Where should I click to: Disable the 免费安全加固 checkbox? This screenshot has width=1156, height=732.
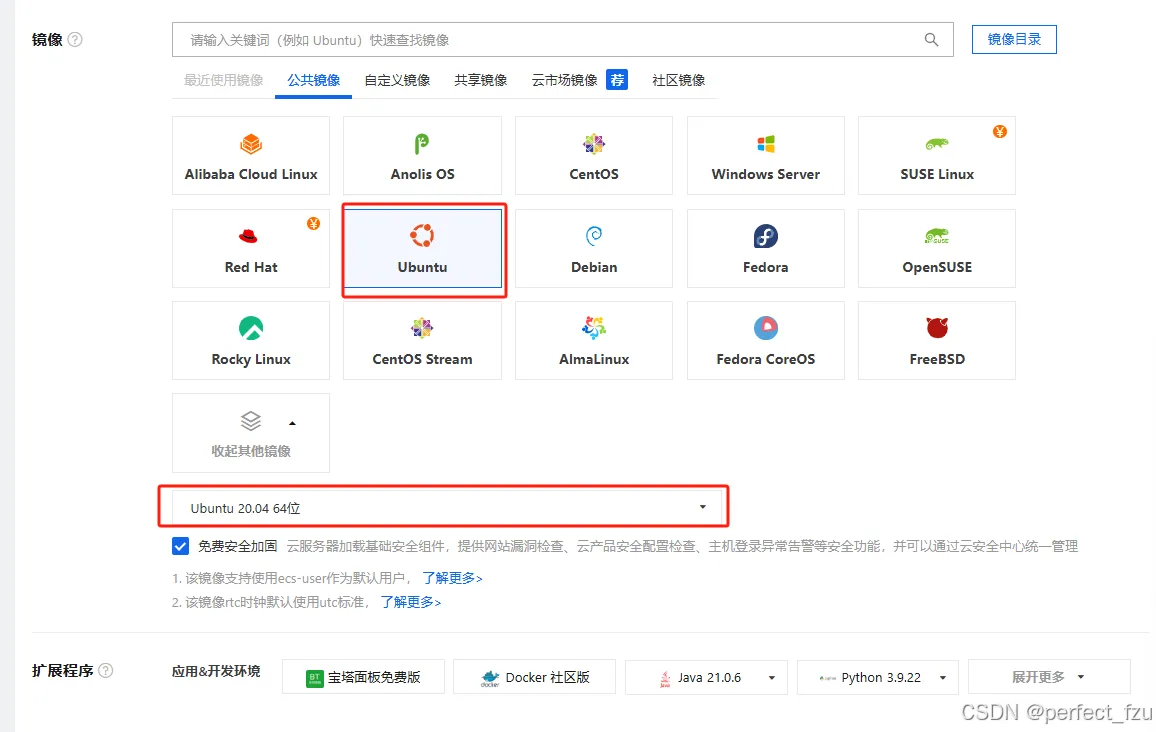pos(180,546)
